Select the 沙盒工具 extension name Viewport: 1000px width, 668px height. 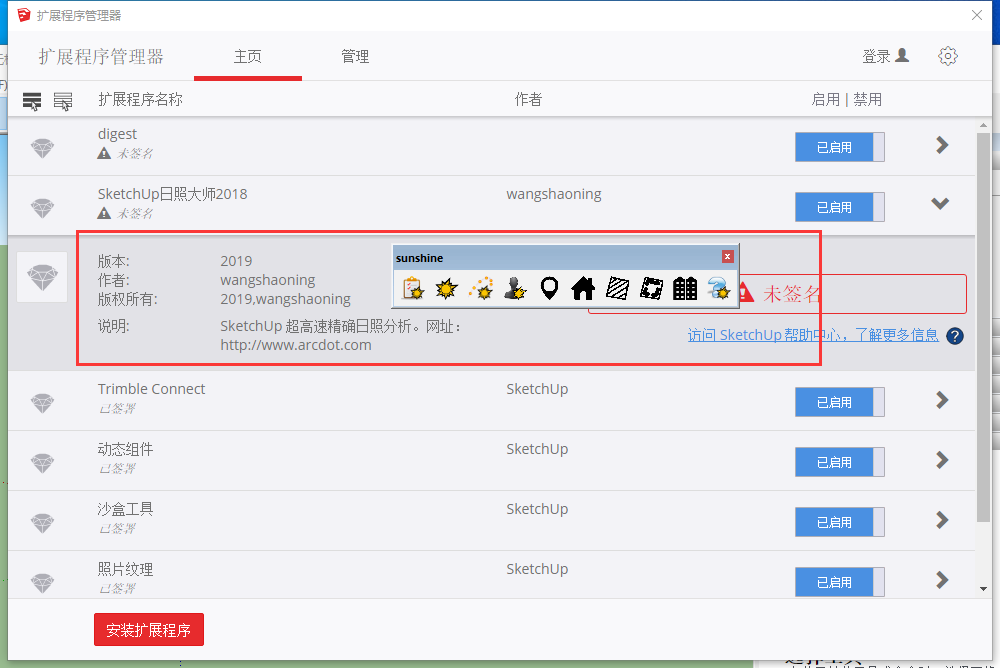tap(125, 509)
